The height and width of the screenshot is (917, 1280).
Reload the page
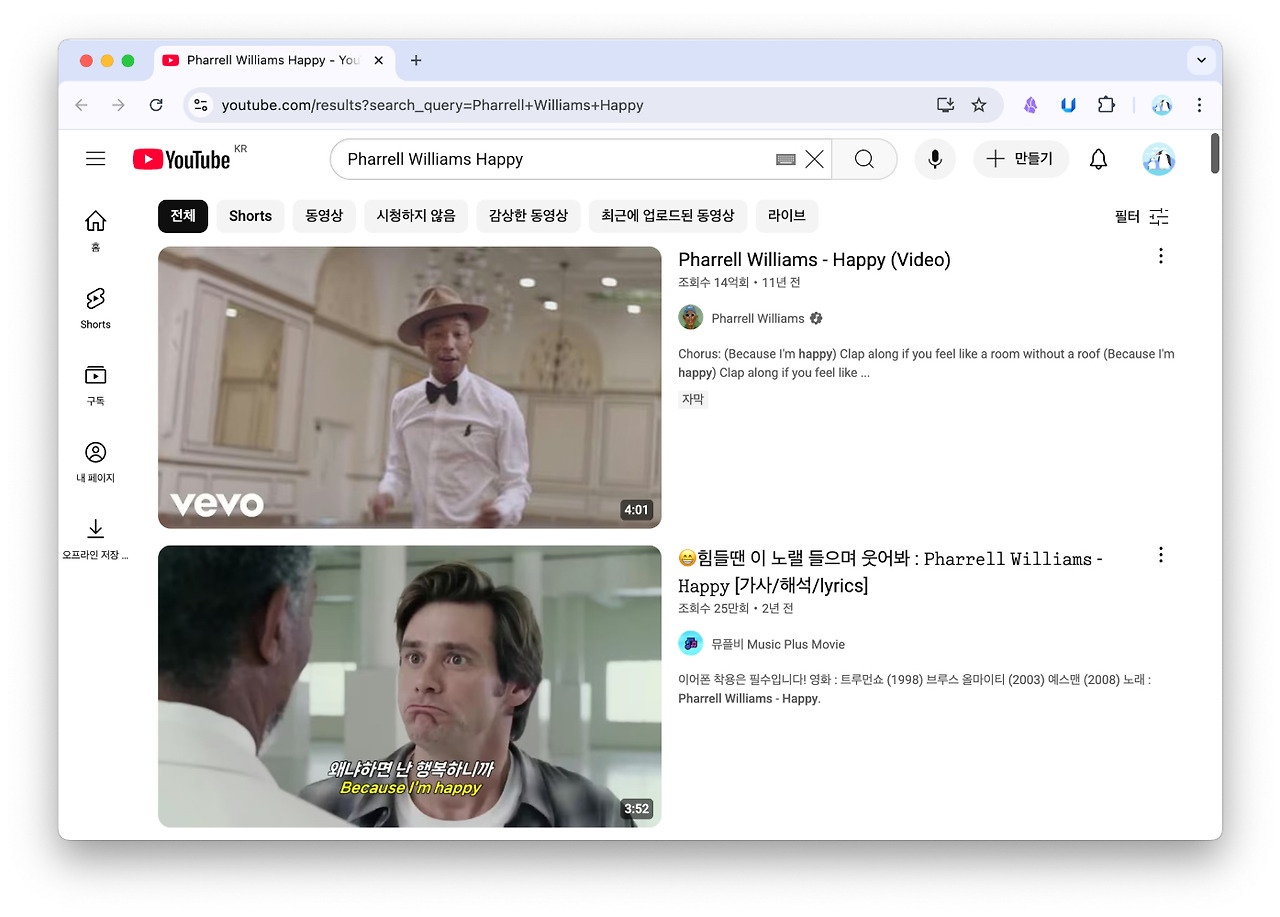click(156, 105)
